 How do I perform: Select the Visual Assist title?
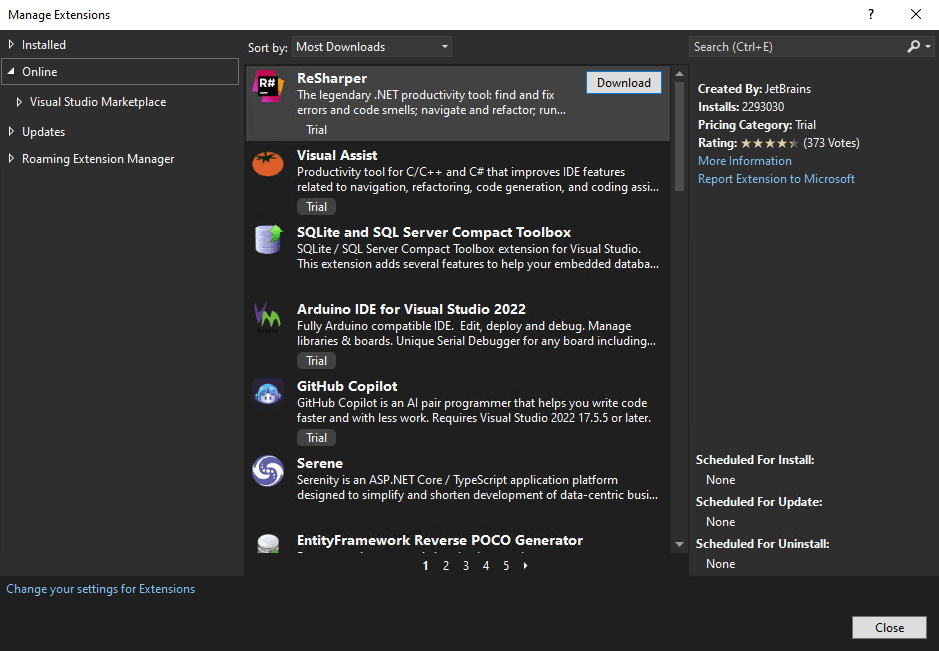tap(337, 155)
